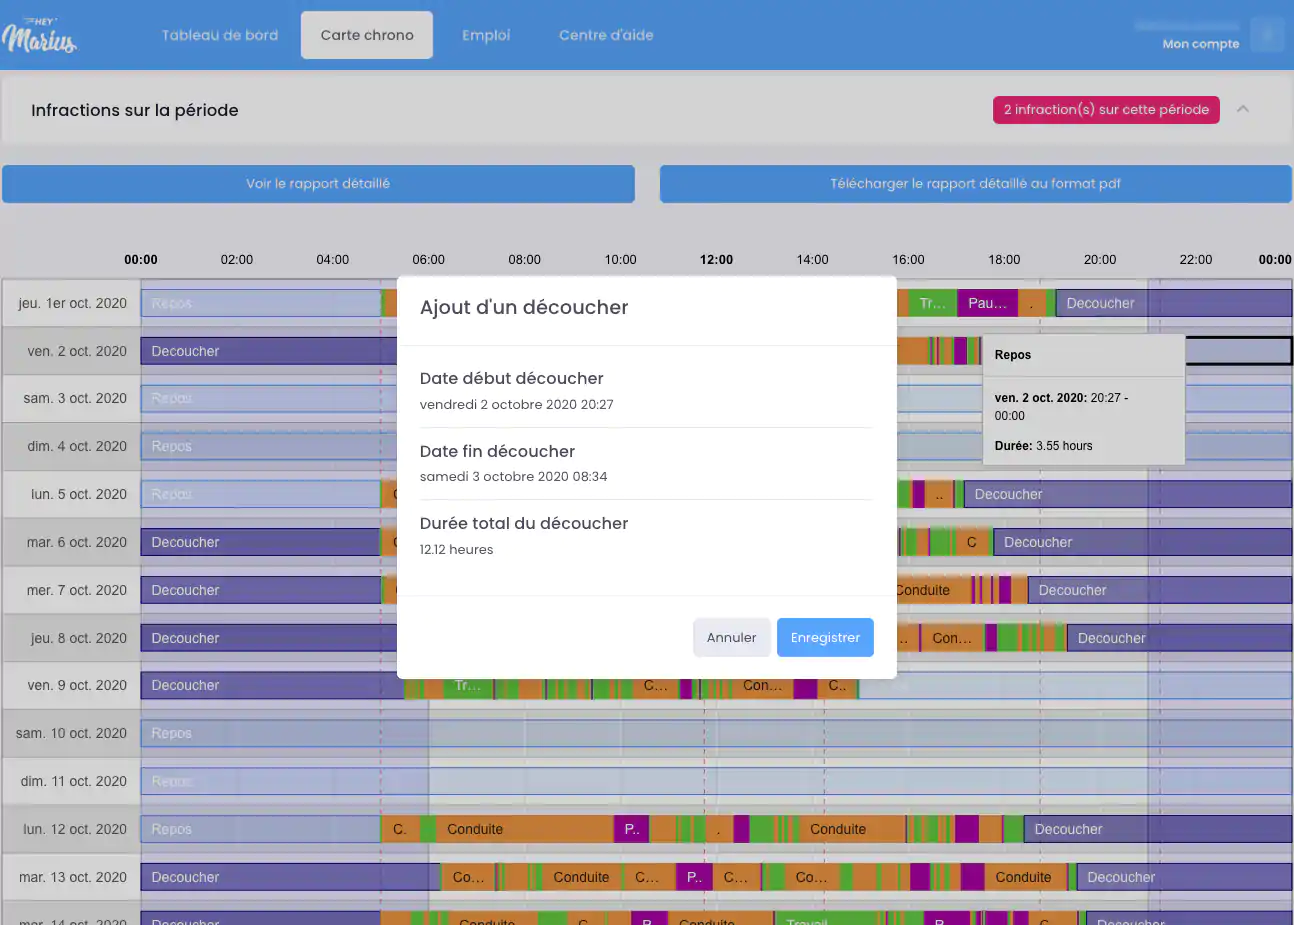This screenshot has width=1294, height=925.
Task: Open Mon compte menu
Action: [1200, 44]
